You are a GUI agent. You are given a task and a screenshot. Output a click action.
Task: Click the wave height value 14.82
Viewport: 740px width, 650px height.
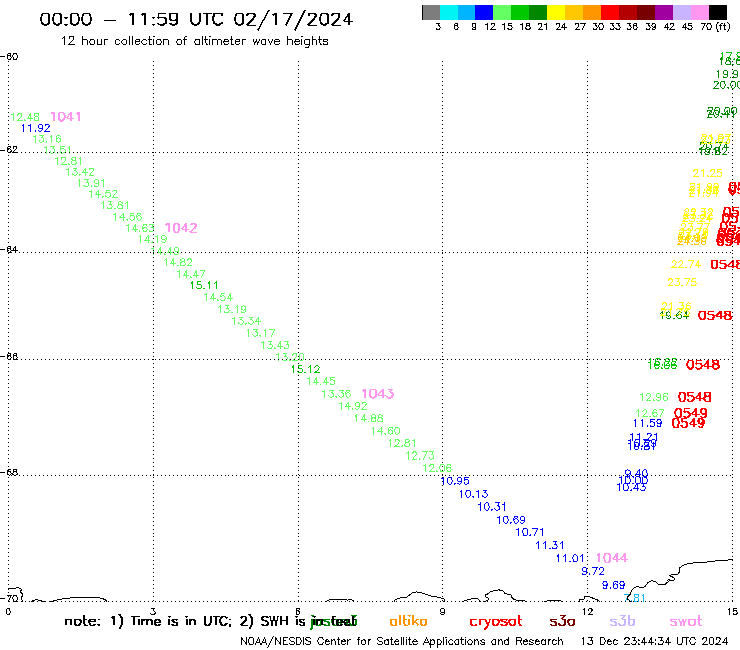point(178,262)
